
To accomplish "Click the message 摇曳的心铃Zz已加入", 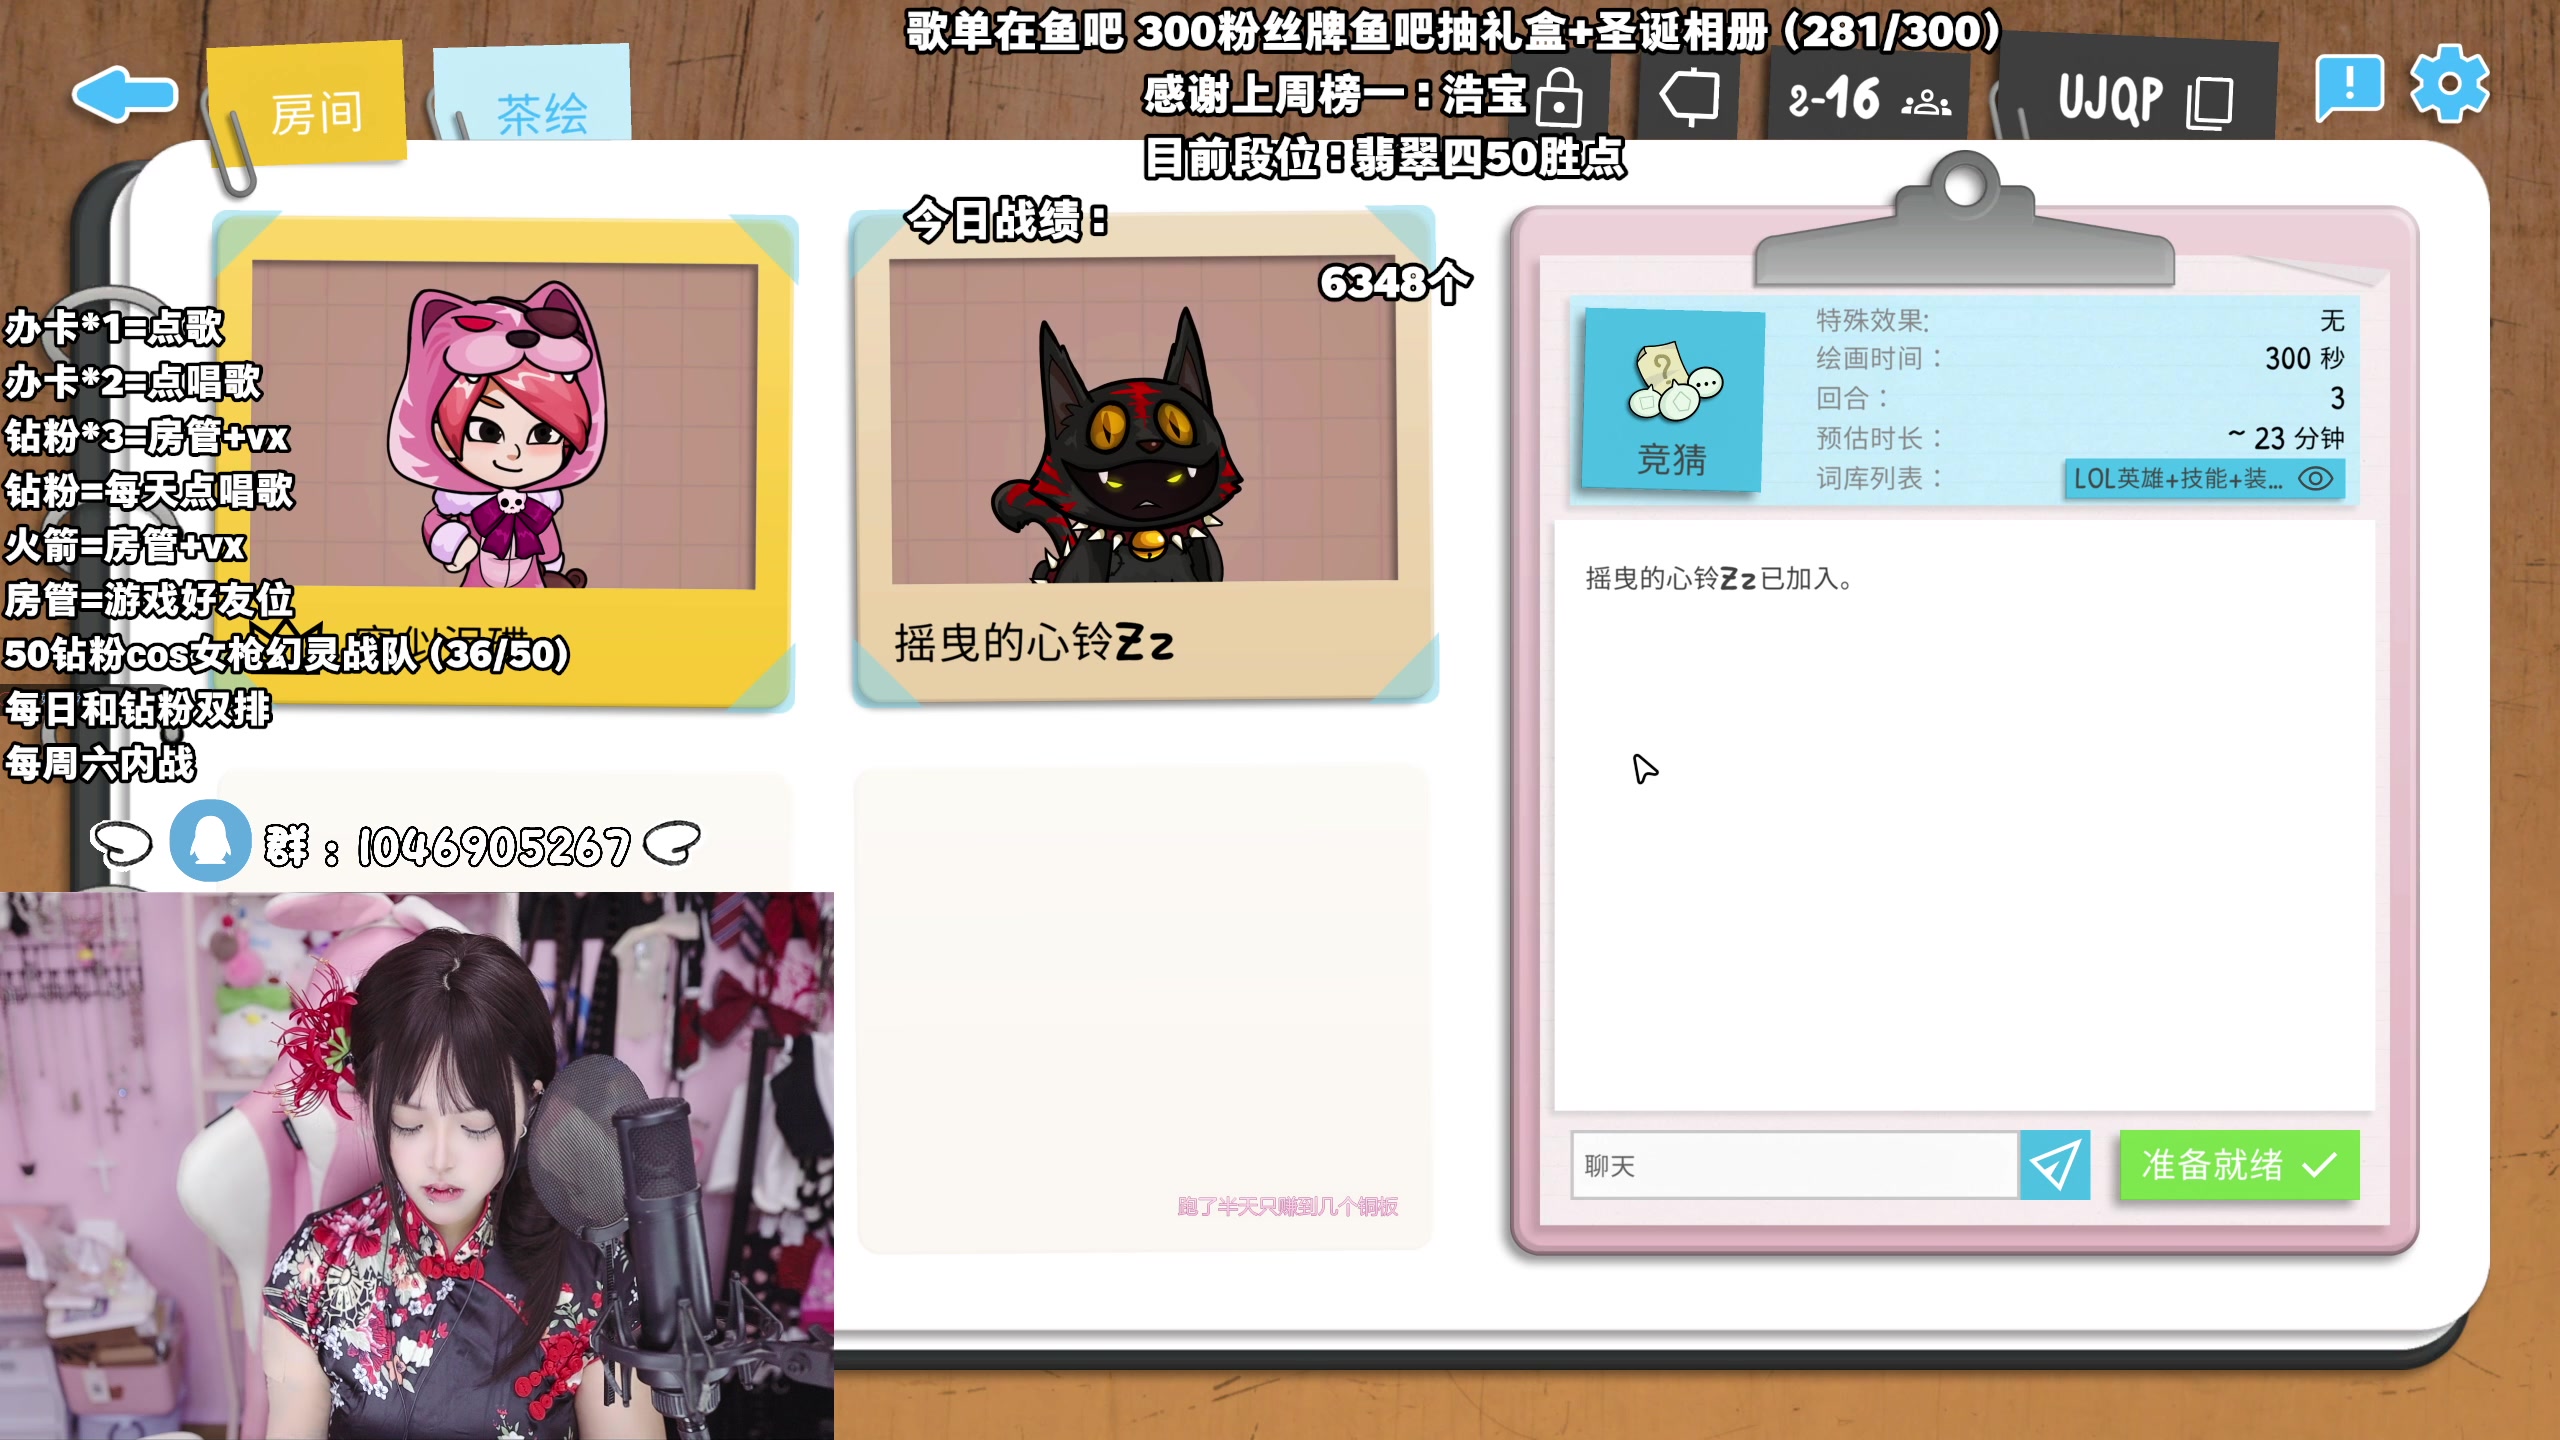I will click(1718, 579).
